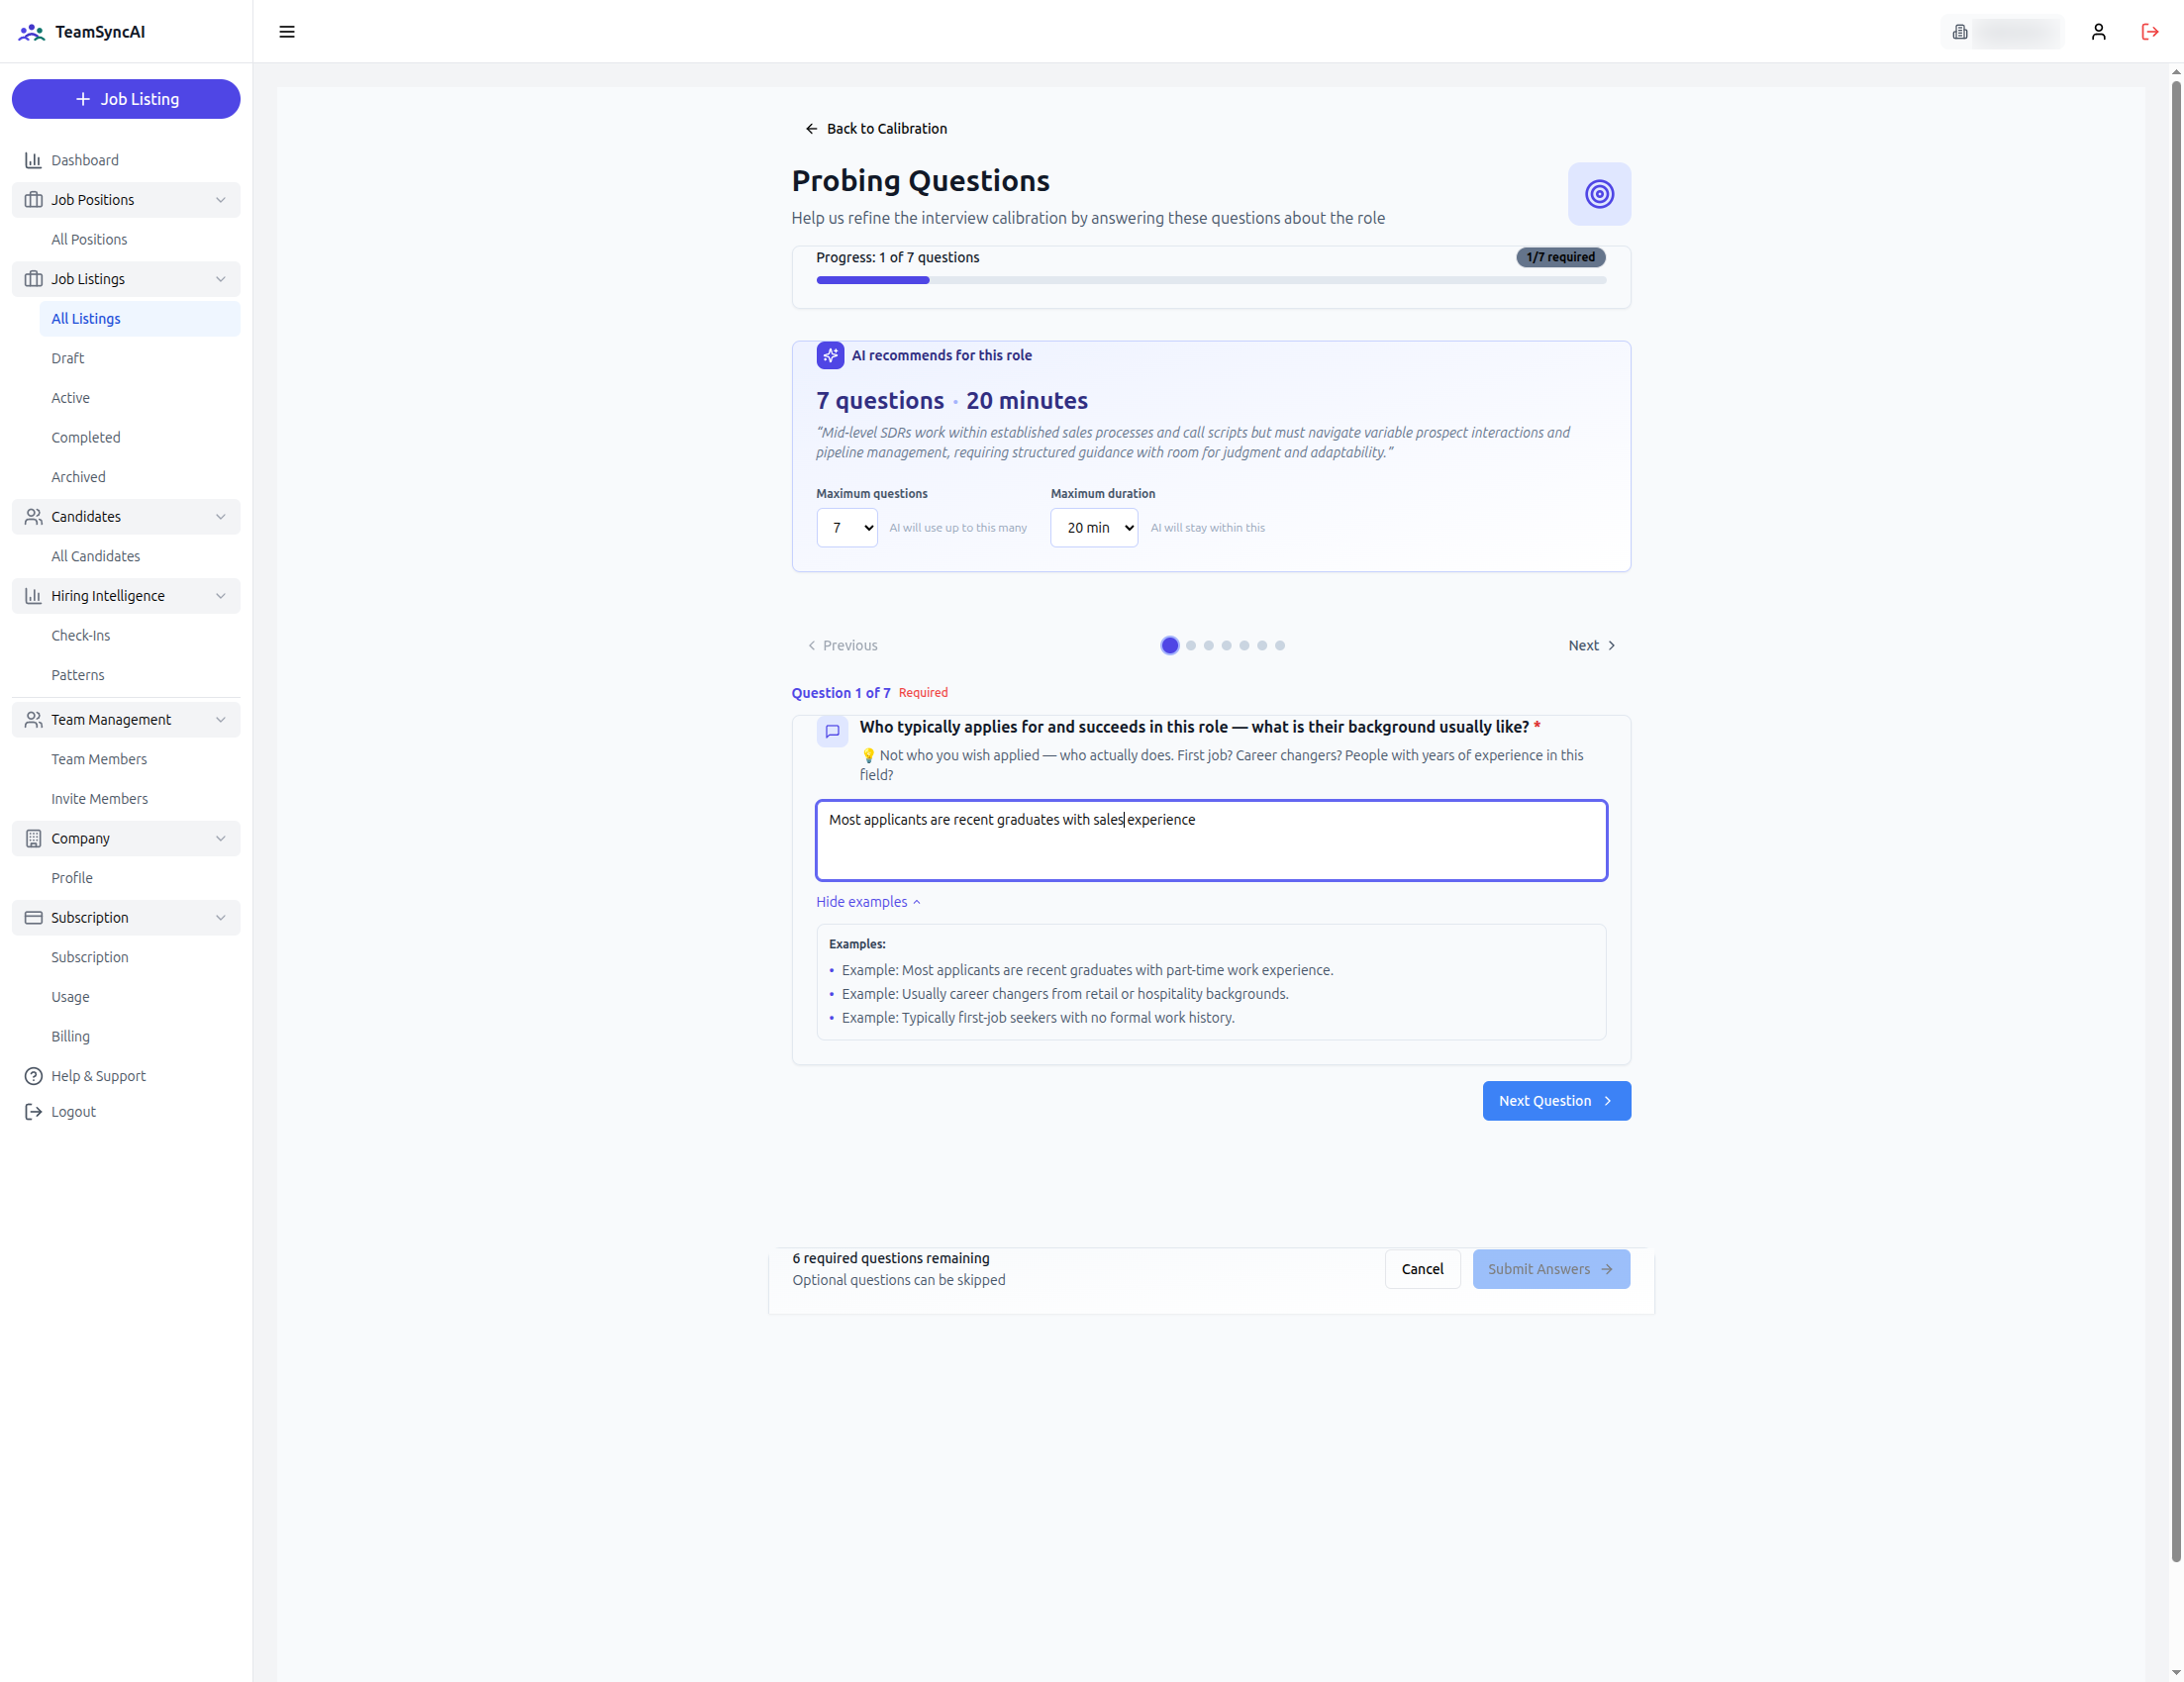Click the AI sparkle icon in recommendation banner

click(x=830, y=355)
